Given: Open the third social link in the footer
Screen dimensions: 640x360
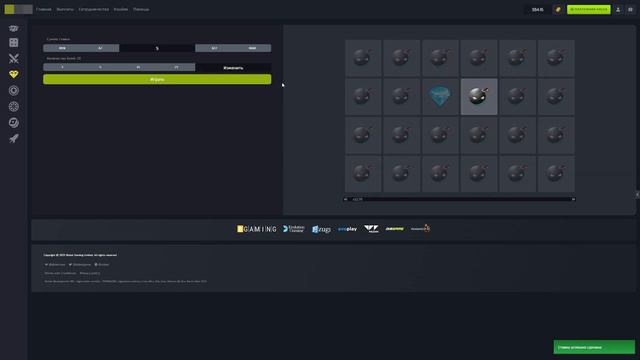Looking at the screenshot, I should 102,264.
